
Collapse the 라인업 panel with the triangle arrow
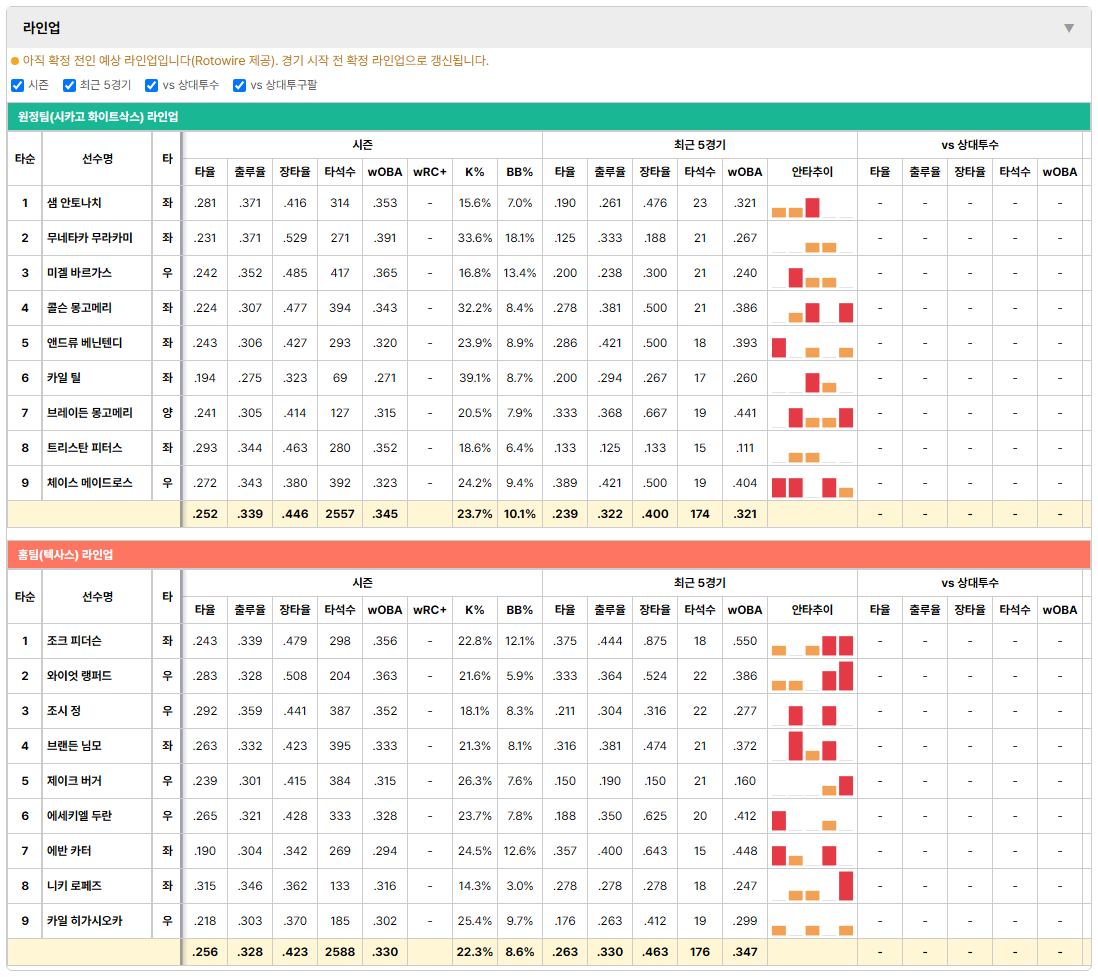click(x=1069, y=28)
